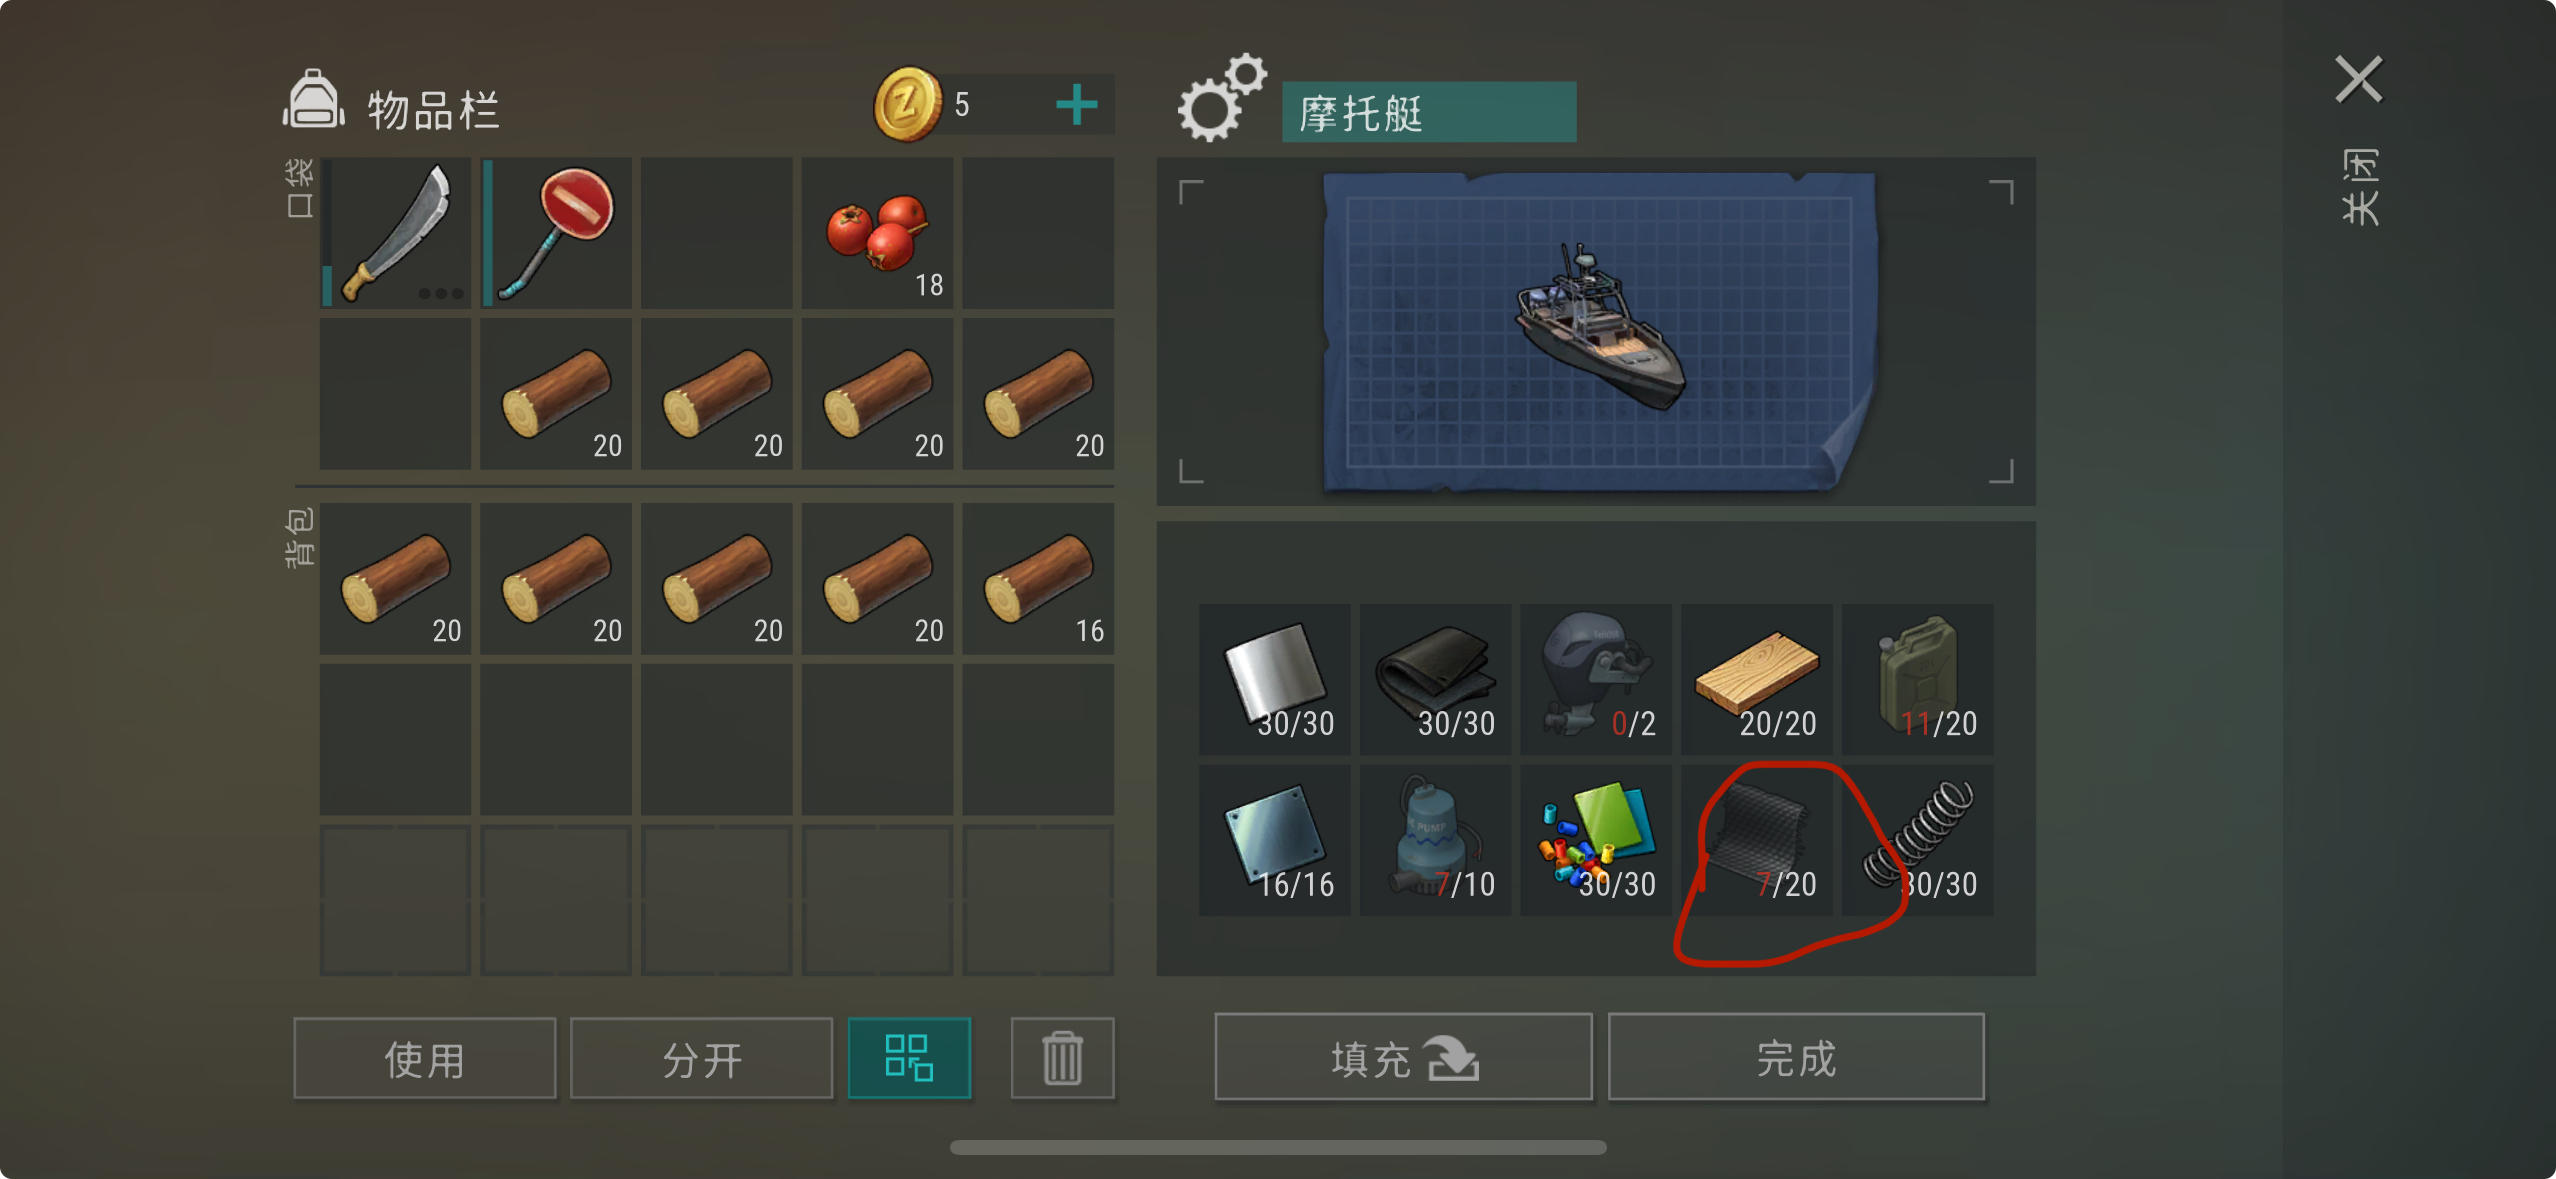The height and width of the screenshot is (1179, 2556).
Task: Add coins with the plus button
Action: pos(1076,104)
